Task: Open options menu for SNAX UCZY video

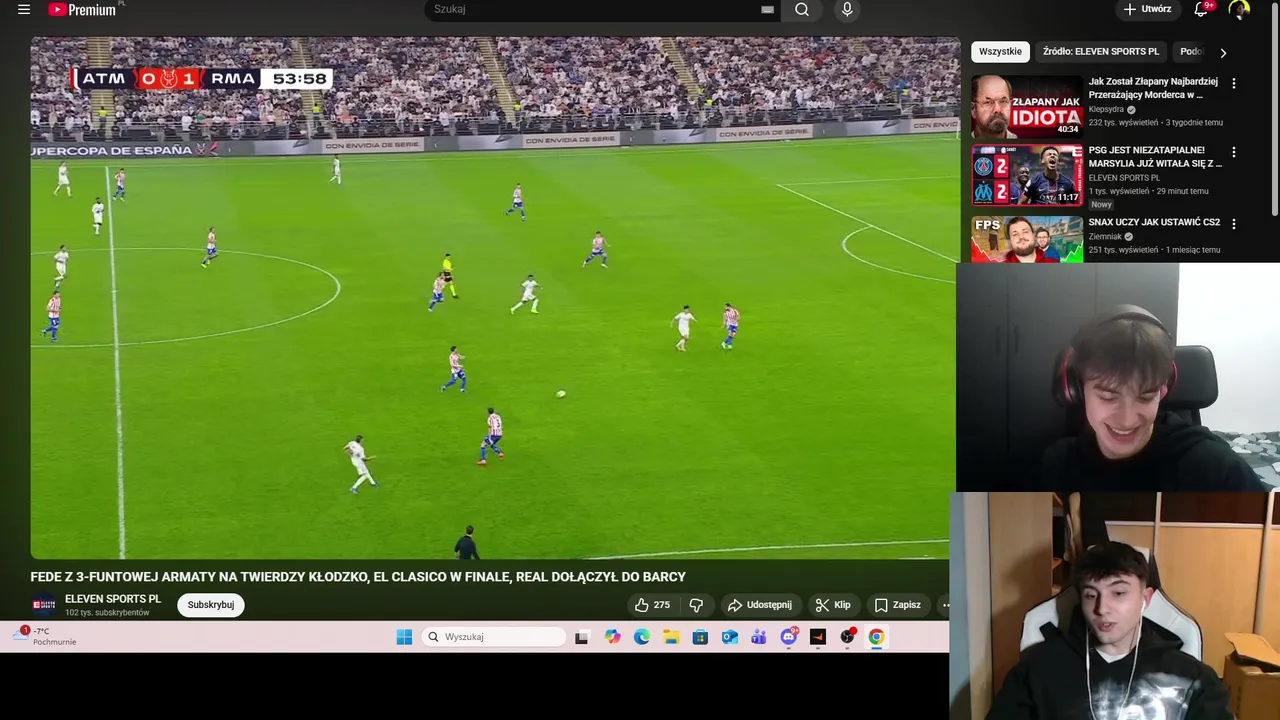Action: (x=1233, y=224)
